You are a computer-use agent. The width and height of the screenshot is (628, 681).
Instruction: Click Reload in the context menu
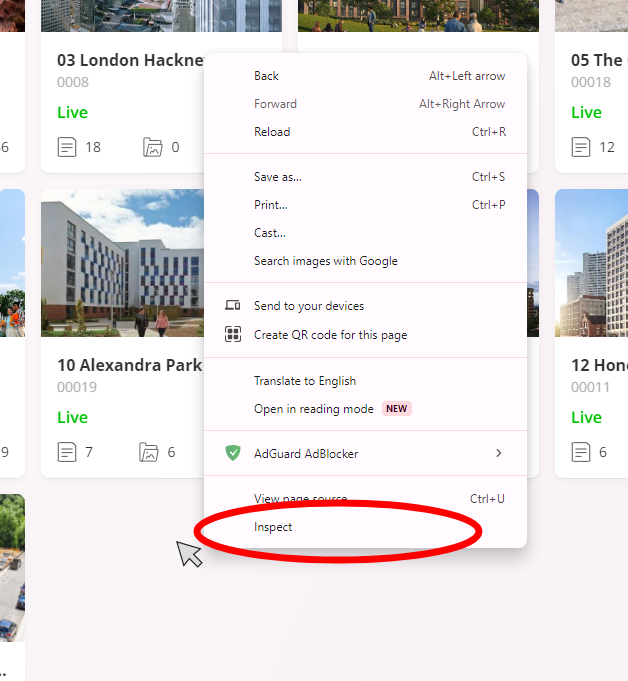click(x=365, y=132)
